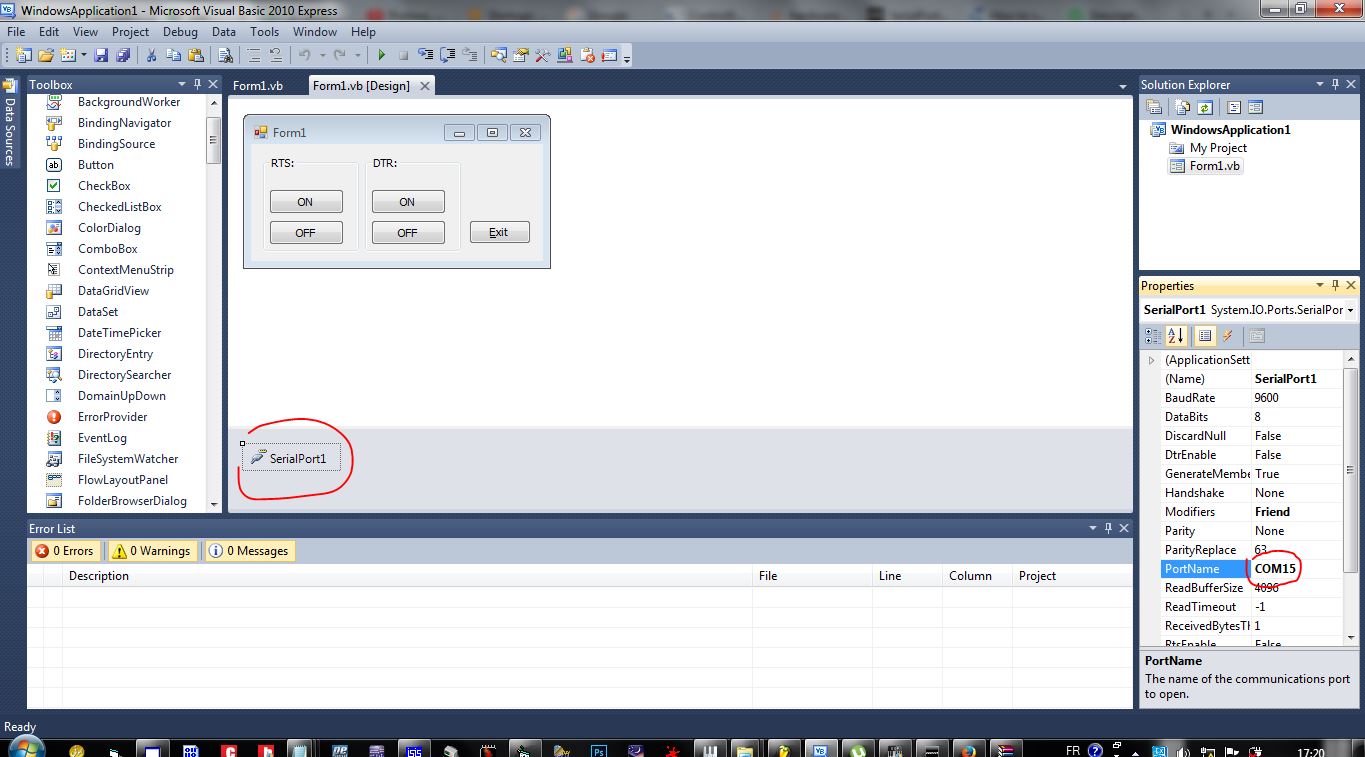The image size is (1365, 757).
Task: Open the Data Sources side tab
Action: (10, 124)
